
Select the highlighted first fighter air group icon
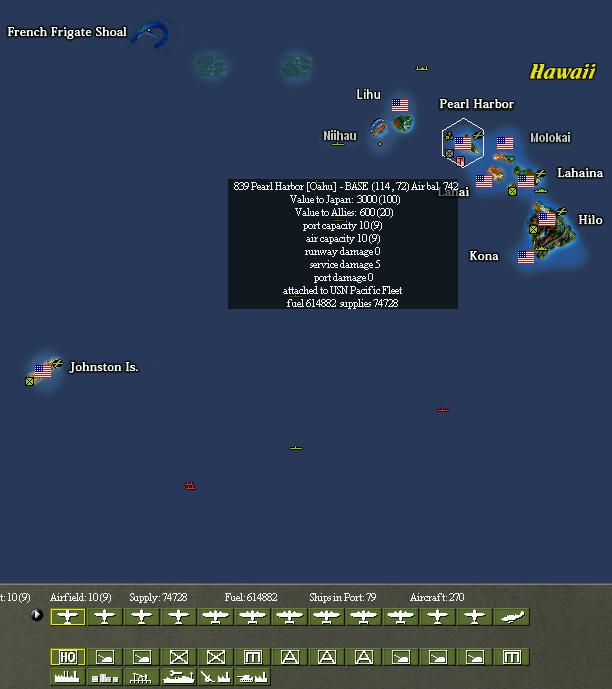[68, 616]
